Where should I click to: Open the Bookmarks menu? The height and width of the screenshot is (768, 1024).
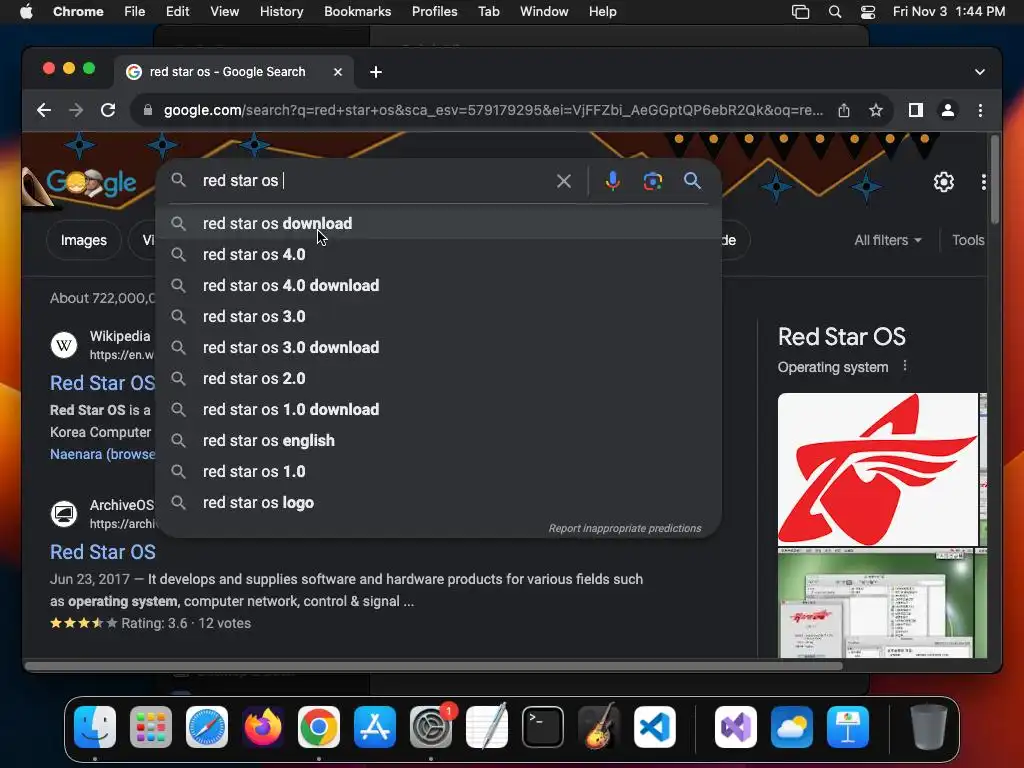[x=357, y=12]
